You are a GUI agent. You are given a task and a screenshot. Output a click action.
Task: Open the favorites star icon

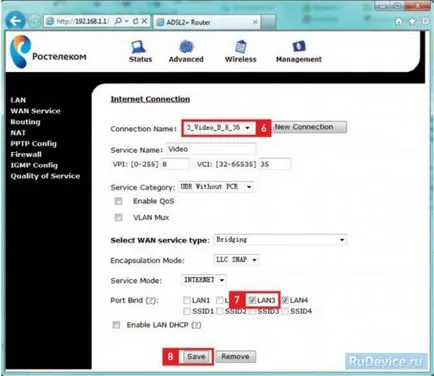point(412,21)
